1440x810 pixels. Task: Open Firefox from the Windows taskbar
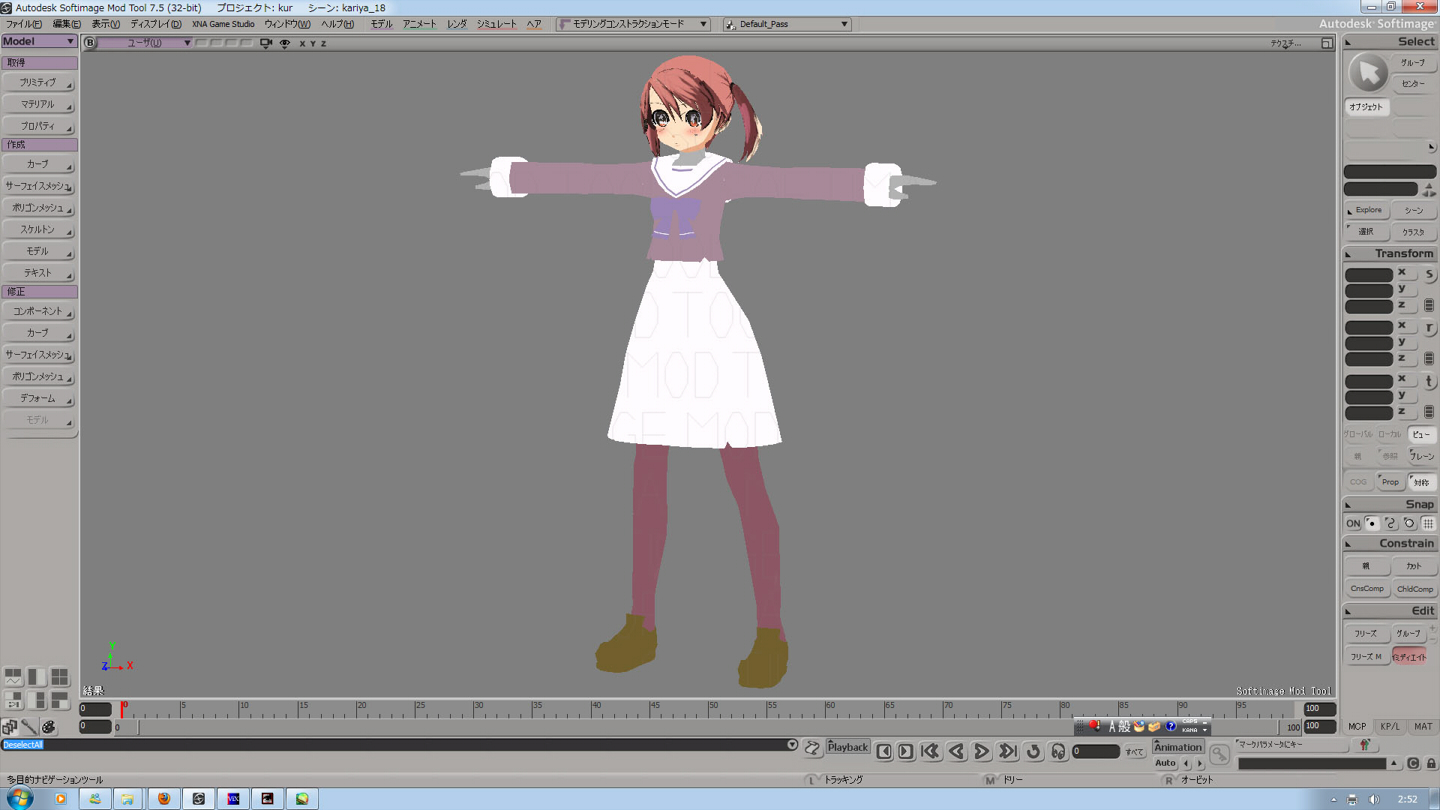pyautogui.click(x=164, y=798)
